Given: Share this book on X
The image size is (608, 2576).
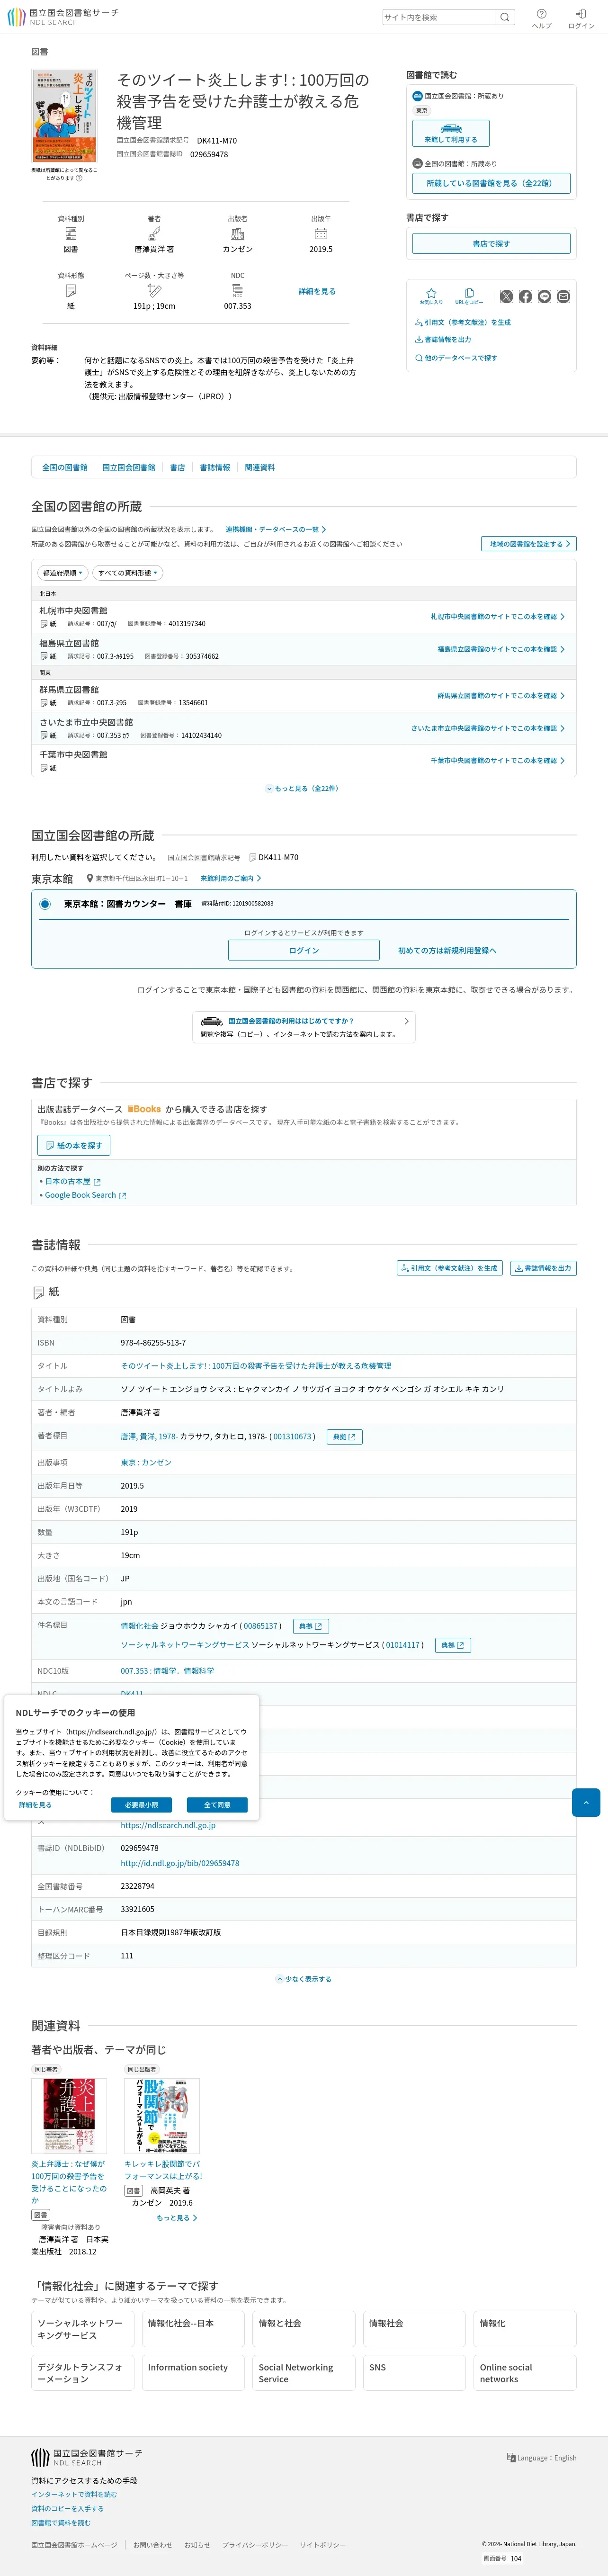Looking at the screenshot, I should (x=507, y=296).
